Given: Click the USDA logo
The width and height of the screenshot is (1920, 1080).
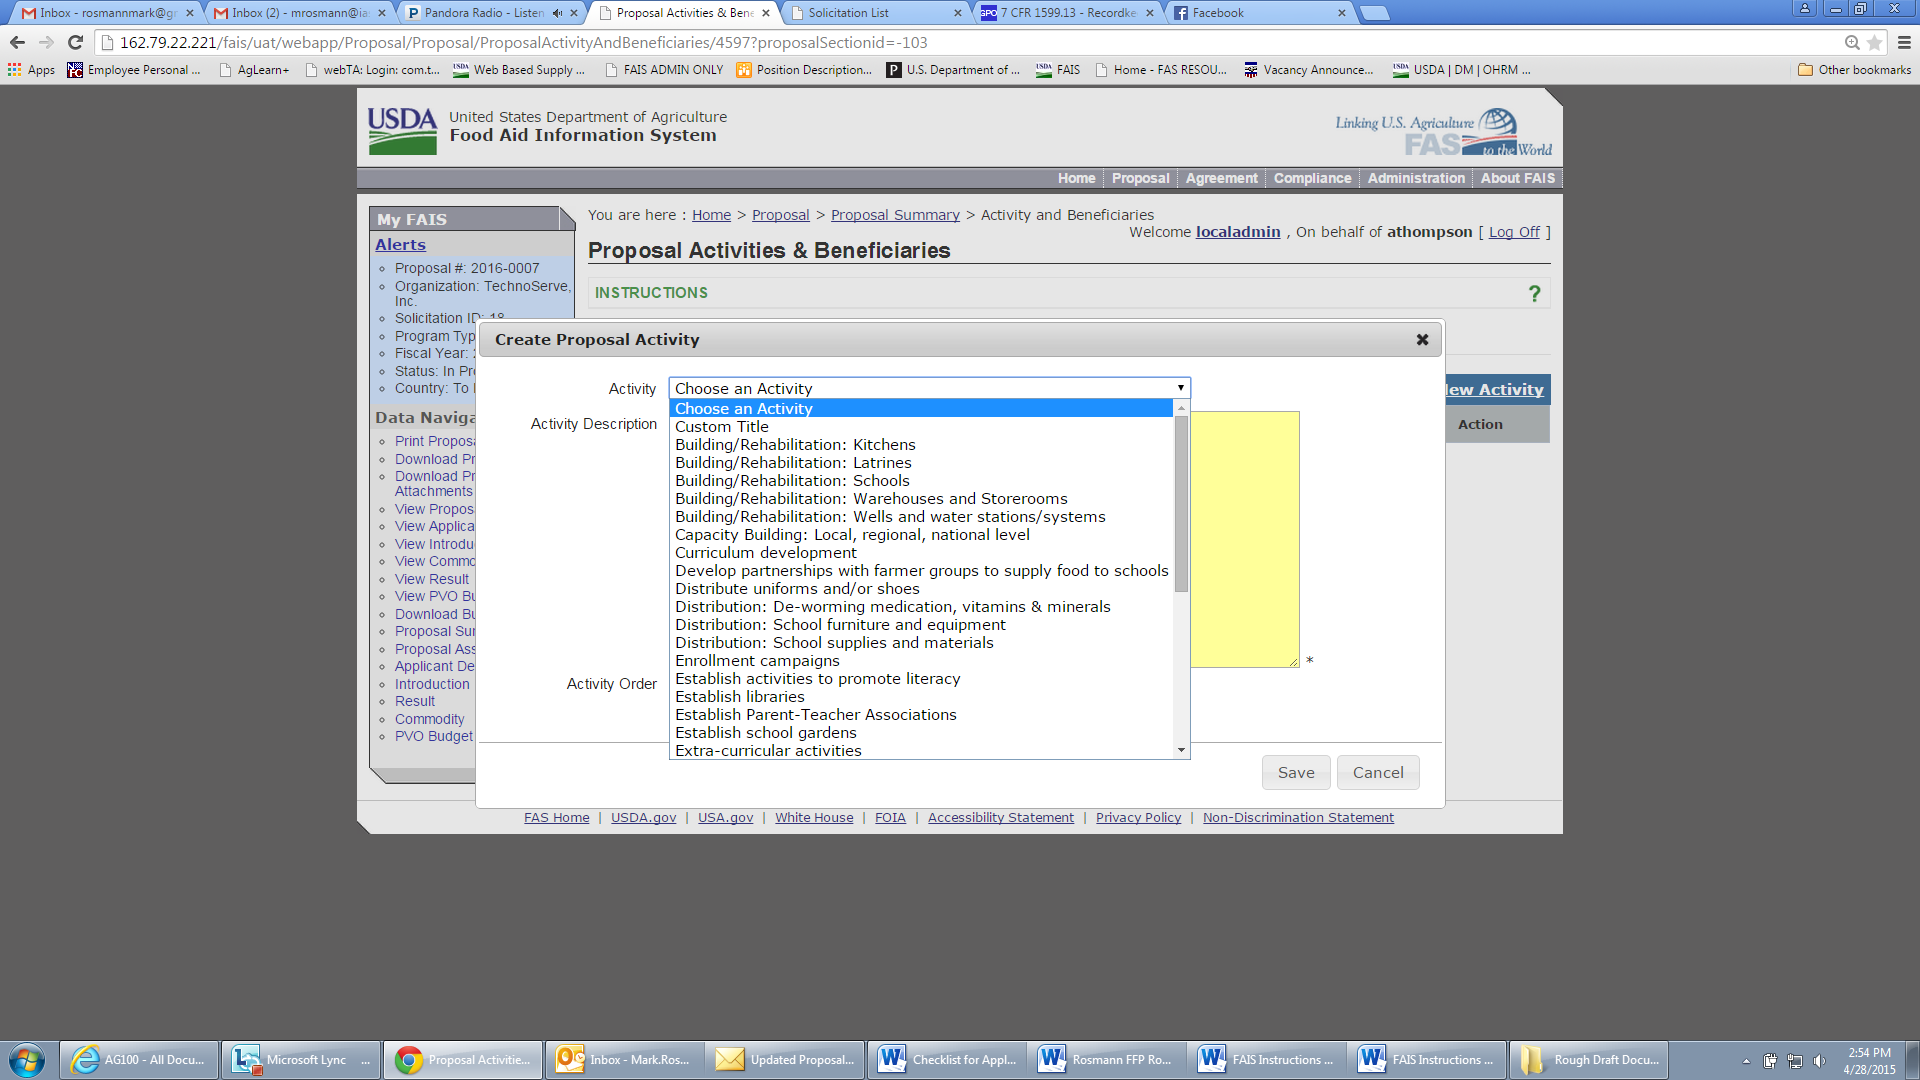Looking at the screenshot, I should [x=402, y=131].
